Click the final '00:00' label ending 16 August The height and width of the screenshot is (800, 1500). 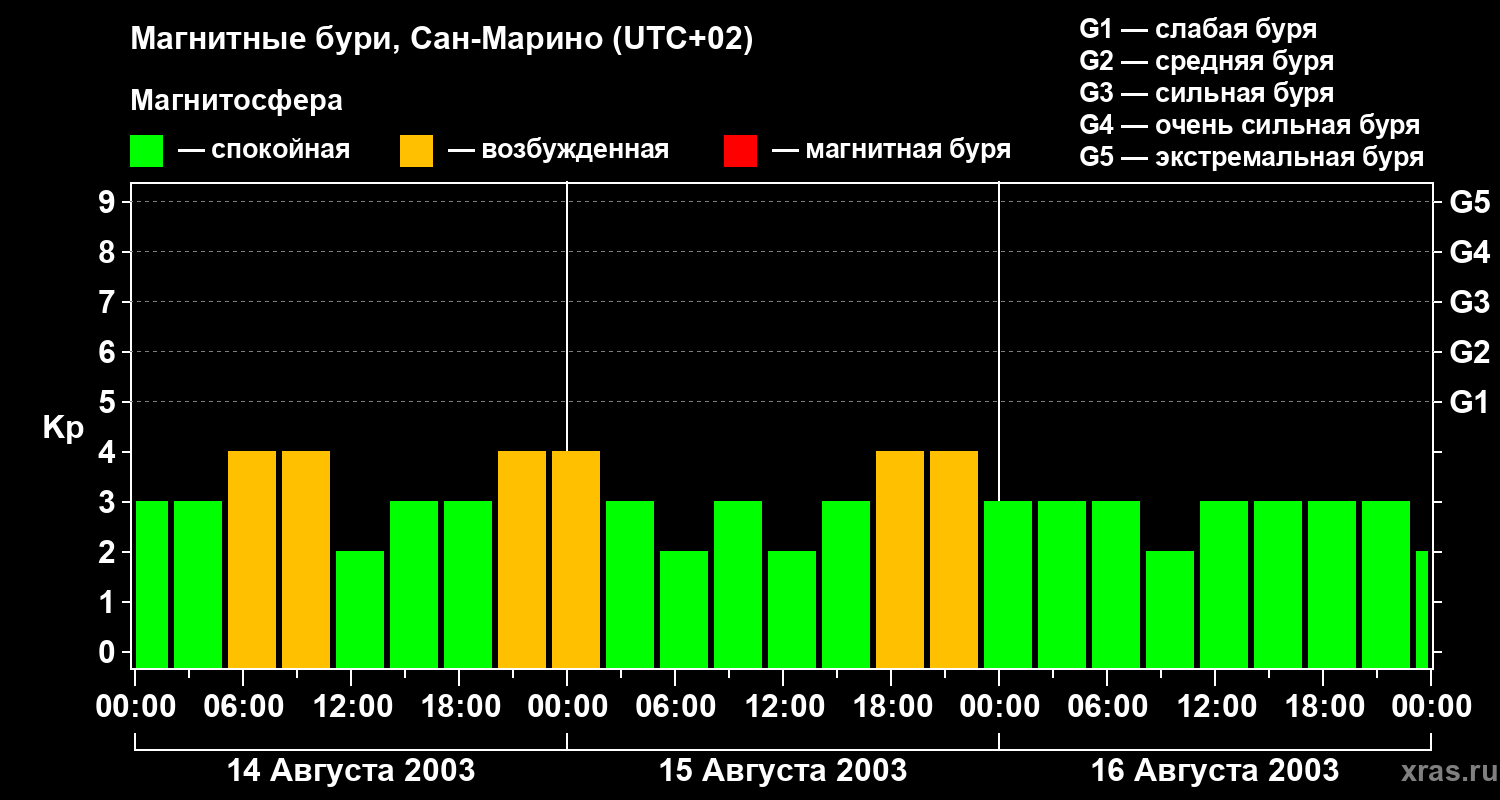[x=1431, y=706]
